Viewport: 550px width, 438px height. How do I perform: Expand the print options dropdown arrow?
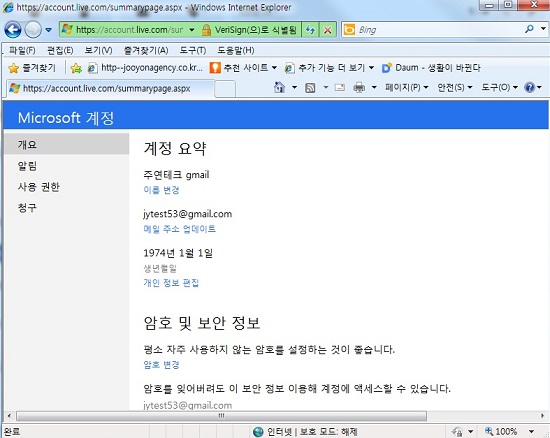coord(374,87)
